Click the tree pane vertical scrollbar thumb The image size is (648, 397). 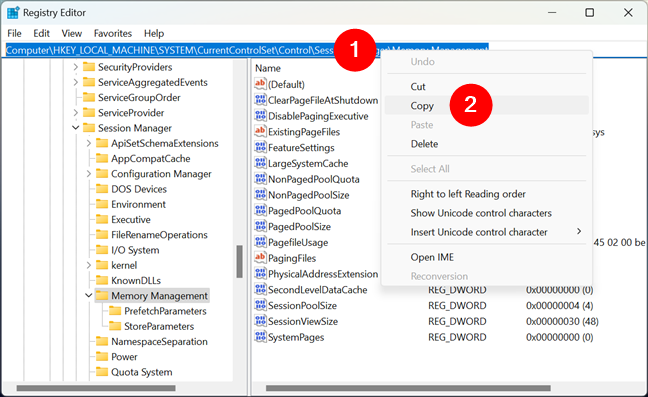[x=239, y=261]
